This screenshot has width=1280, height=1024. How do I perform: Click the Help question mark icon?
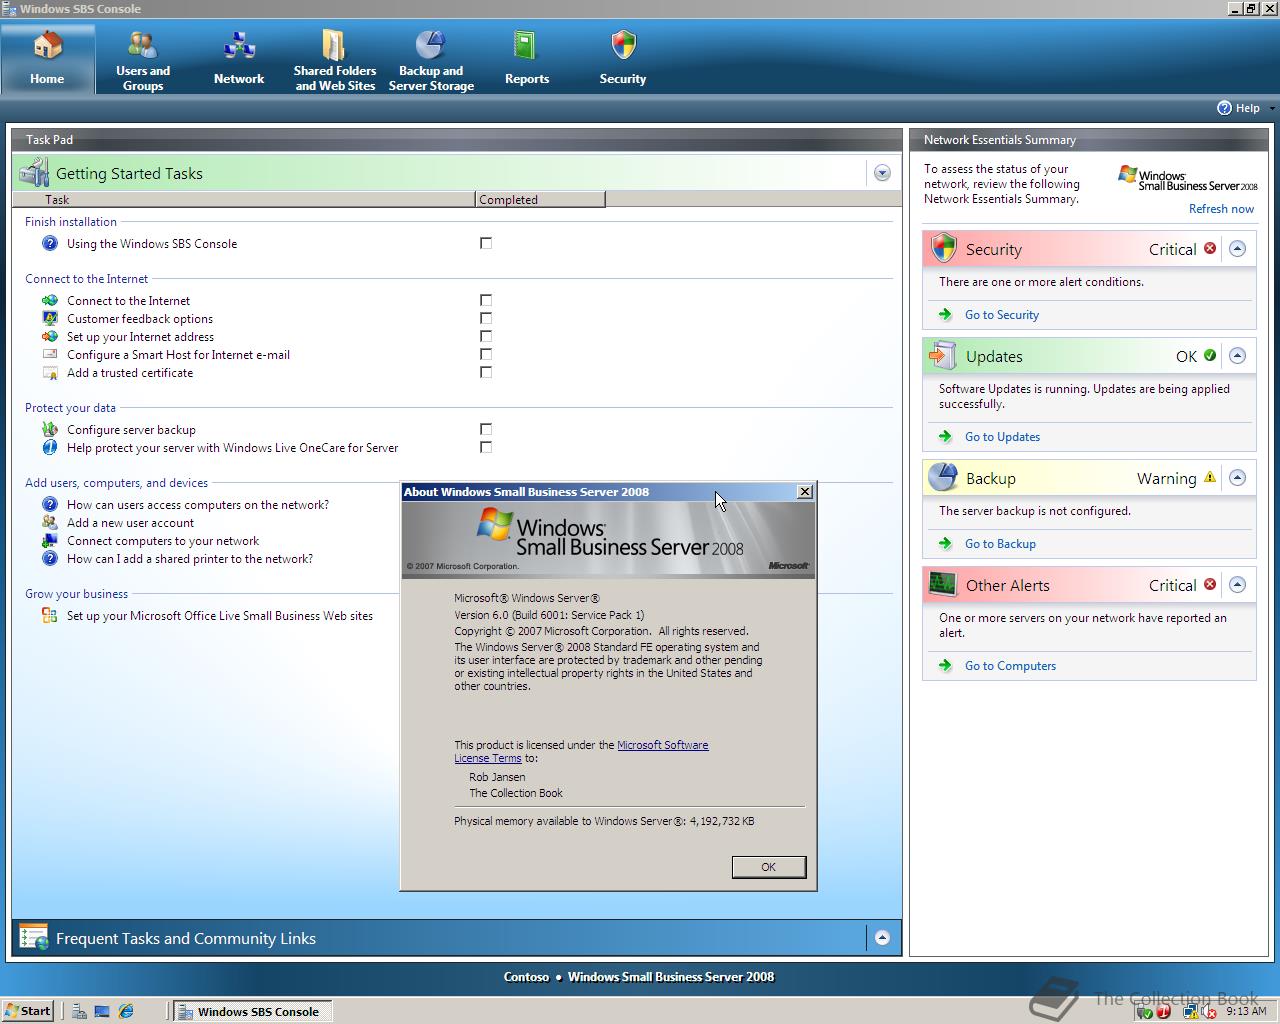[x=1224, y=108]
